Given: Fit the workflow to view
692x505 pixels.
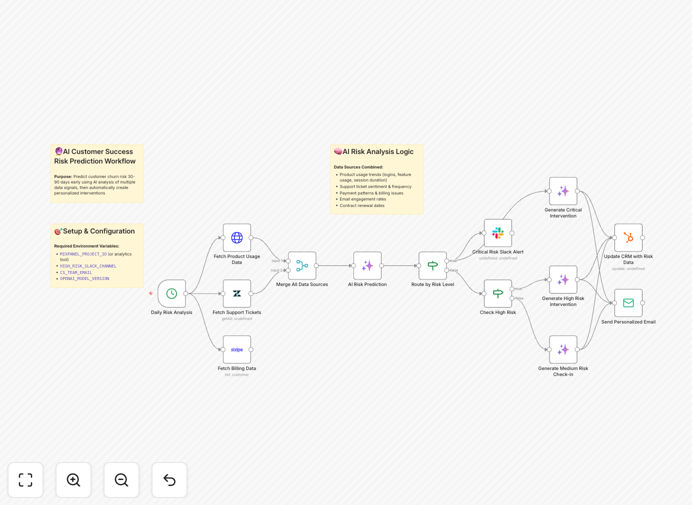Looking at the screenshot, I should (x=26, y=480).
